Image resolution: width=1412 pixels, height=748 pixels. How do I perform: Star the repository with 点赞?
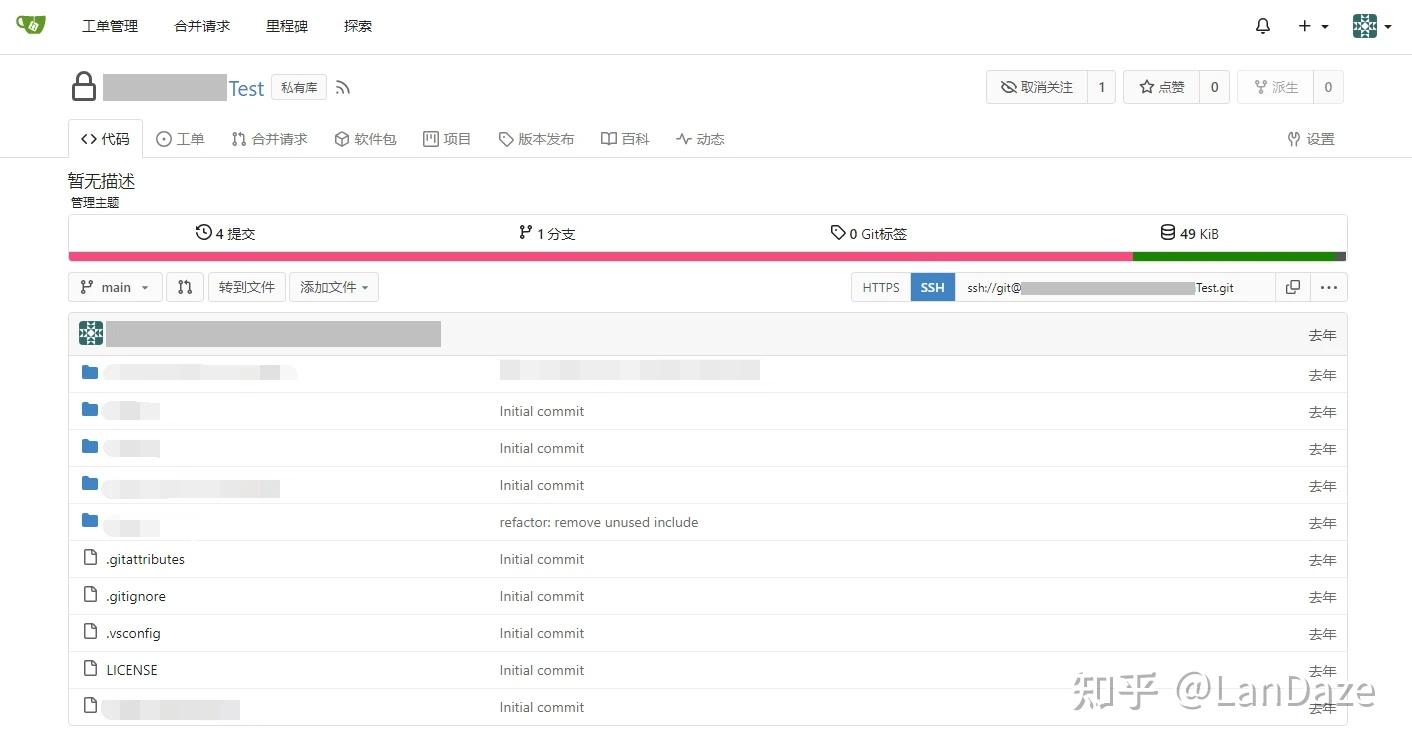[1161, 87]
